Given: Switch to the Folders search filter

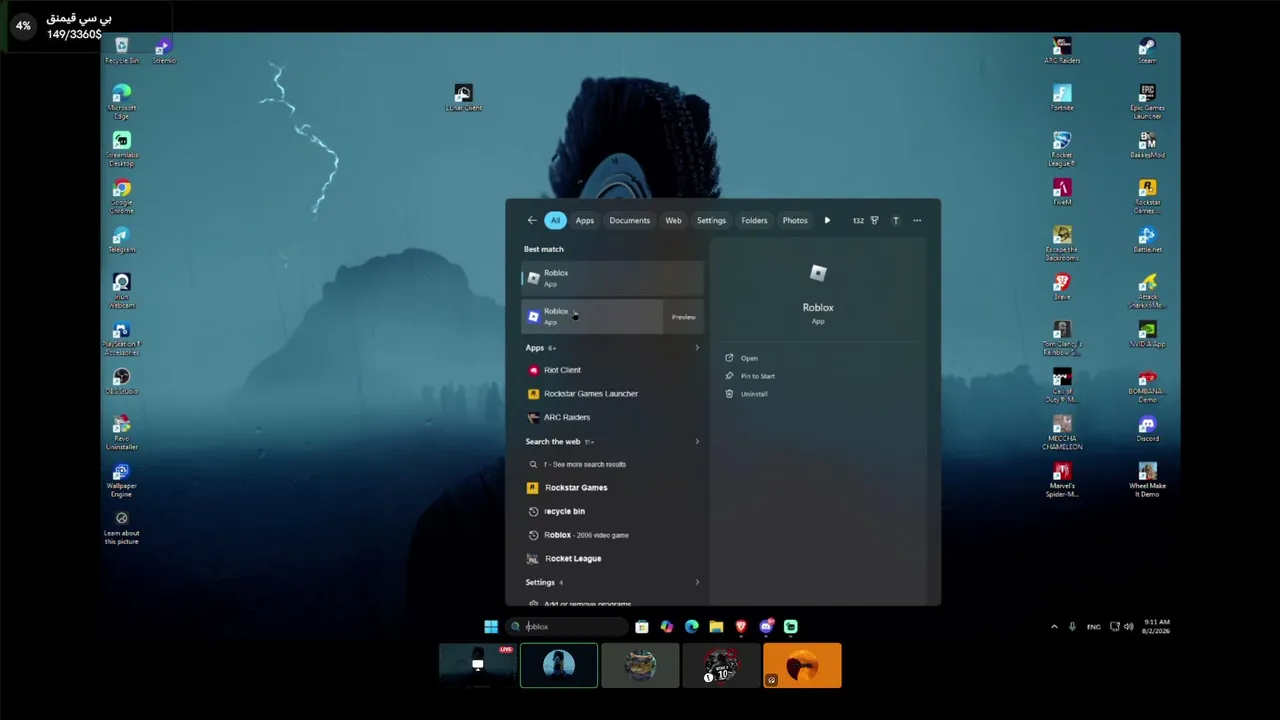Looking at the screenshot, I should [x=754, y=220].
